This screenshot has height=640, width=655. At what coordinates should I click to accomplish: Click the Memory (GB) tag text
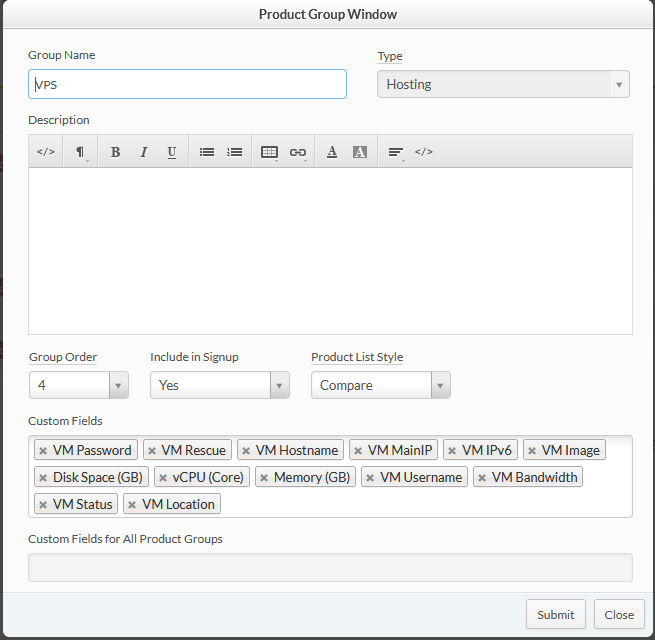312,477
